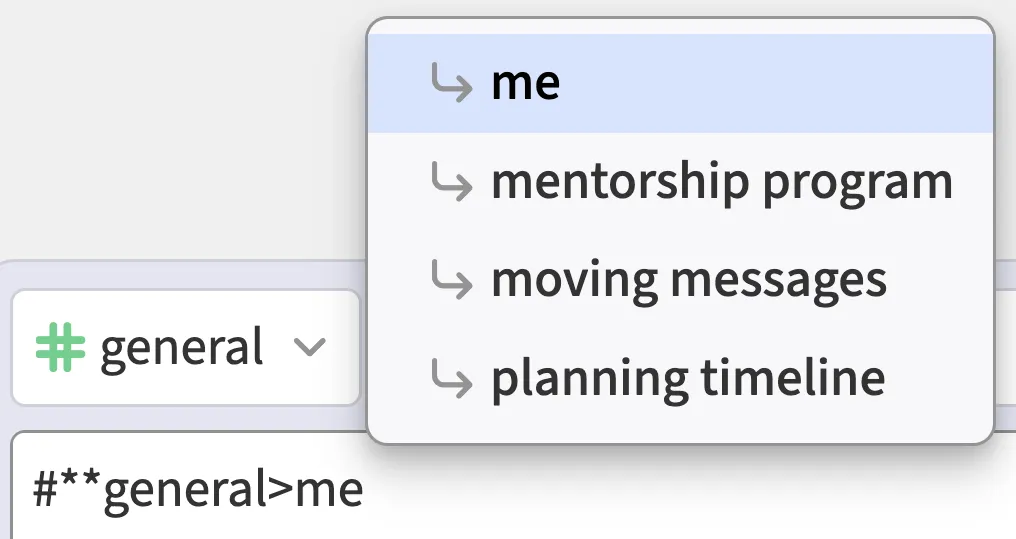
Task: Click the green hash icon for general
Action: (59, 347)
